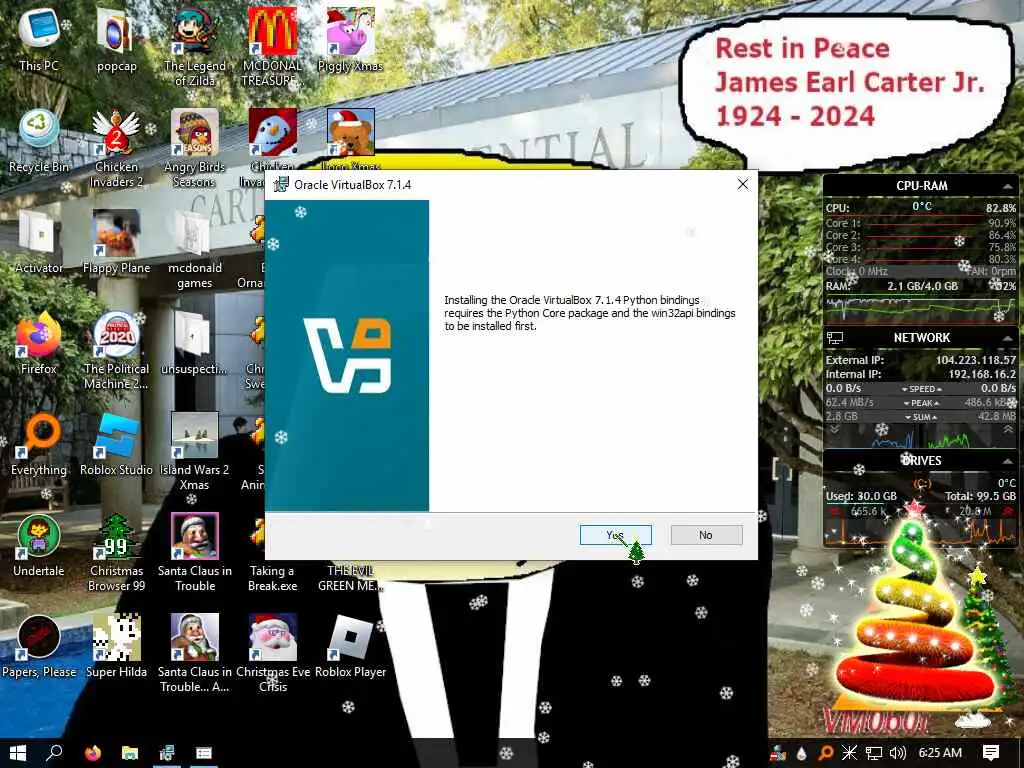Select the Chicken Invaders 2 shortcut
Viewport: 1024px width, 768px height.
(116, 149)
